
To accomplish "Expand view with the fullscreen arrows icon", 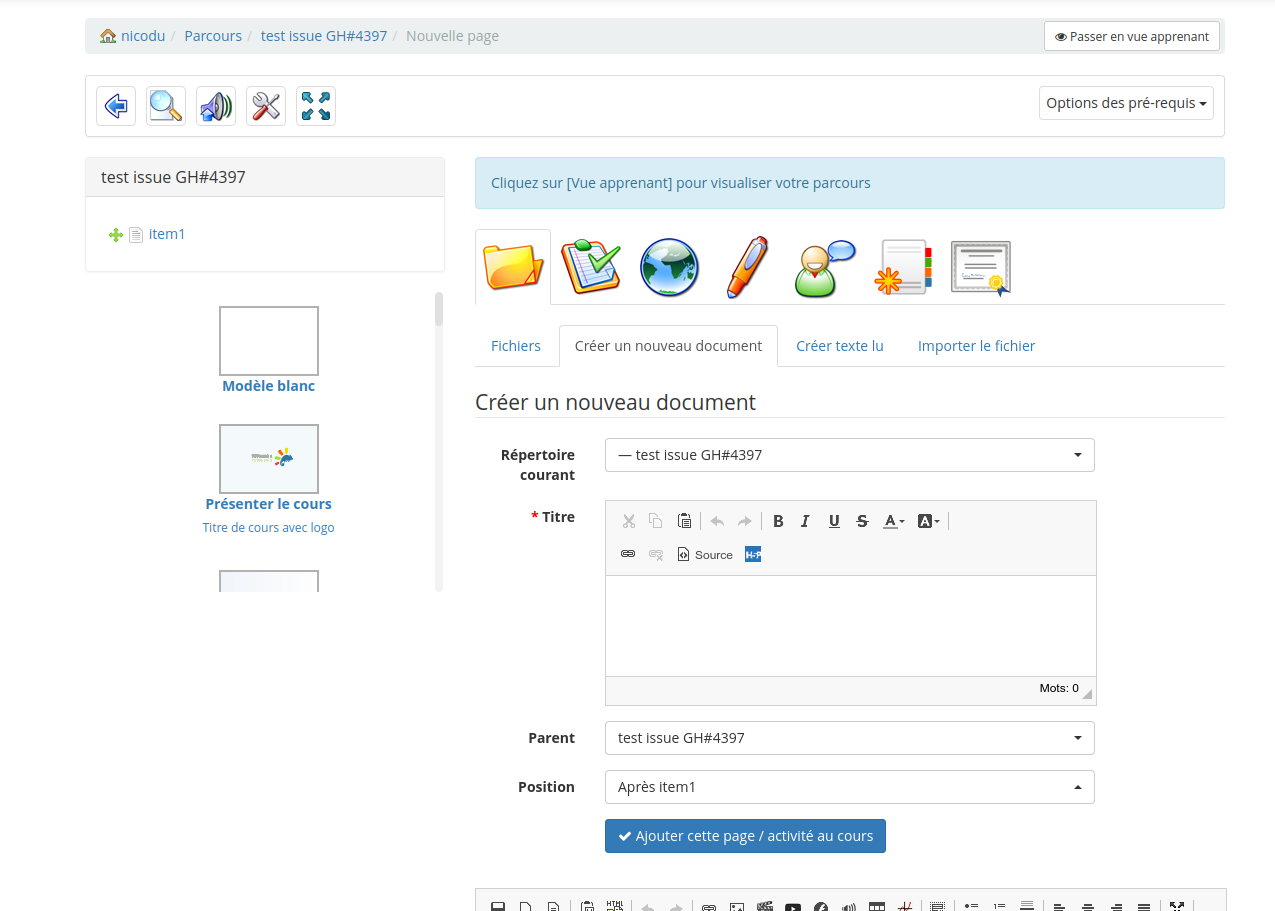I will (315, 105).
